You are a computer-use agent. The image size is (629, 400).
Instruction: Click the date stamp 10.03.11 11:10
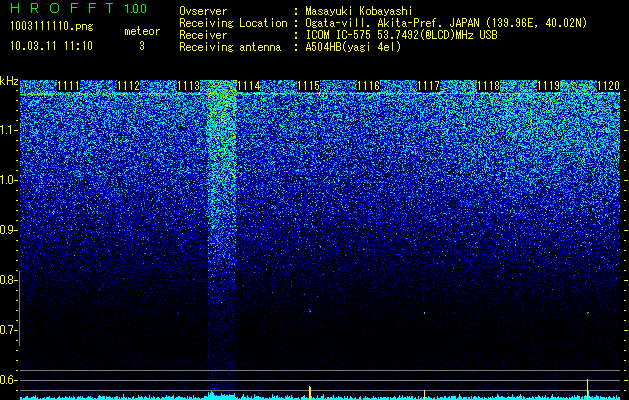(x=51, y=46)
